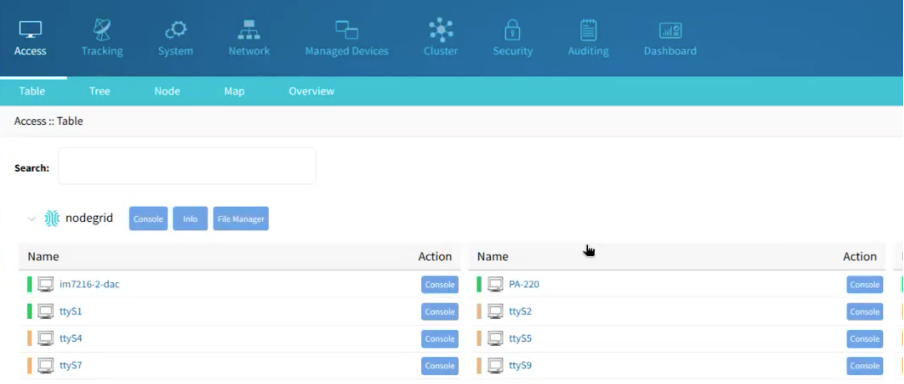Click the monitor icon beside ttyS2
Viewport: 904px width, 384px height.
pos(495,311)
